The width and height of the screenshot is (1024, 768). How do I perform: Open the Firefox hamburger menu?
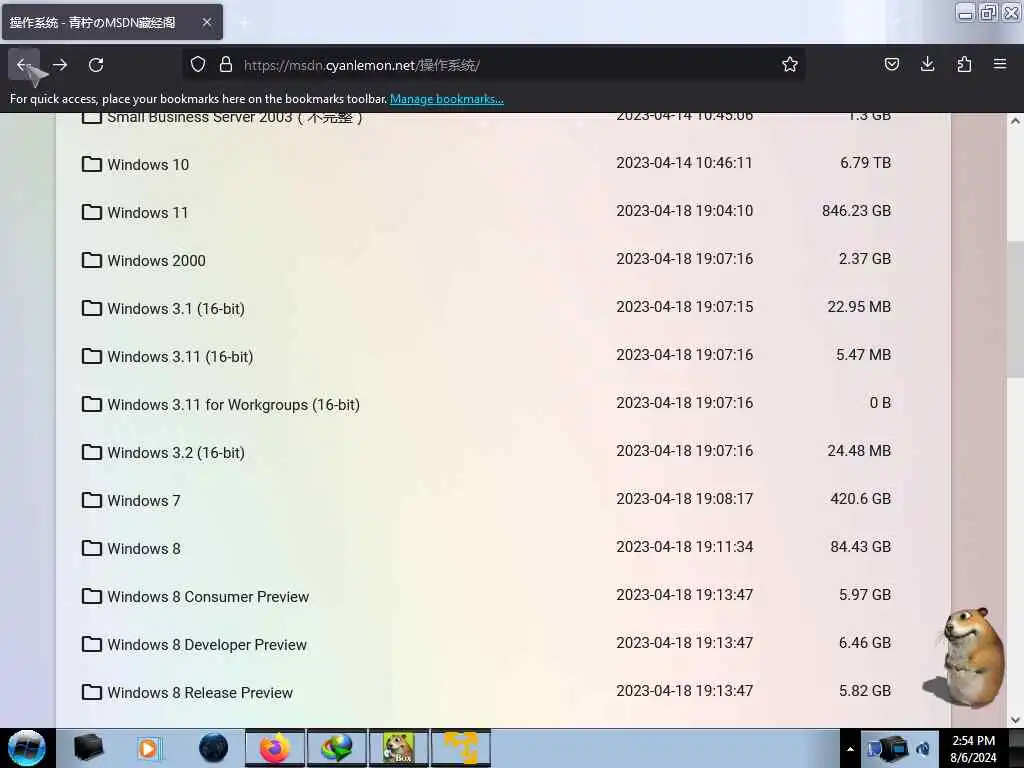(1000, 64)
